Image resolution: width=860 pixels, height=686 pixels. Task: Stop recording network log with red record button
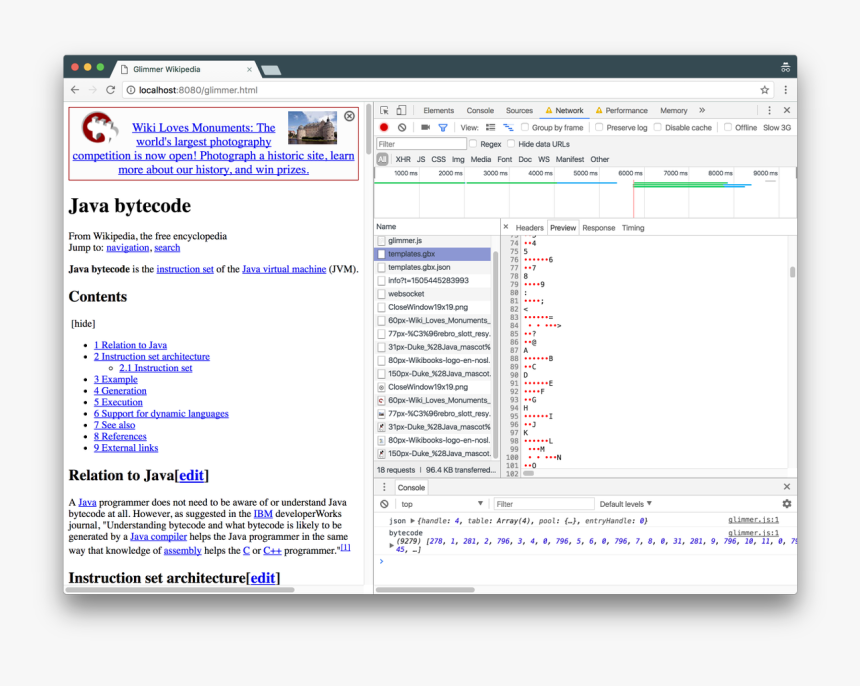pos(383,127)
